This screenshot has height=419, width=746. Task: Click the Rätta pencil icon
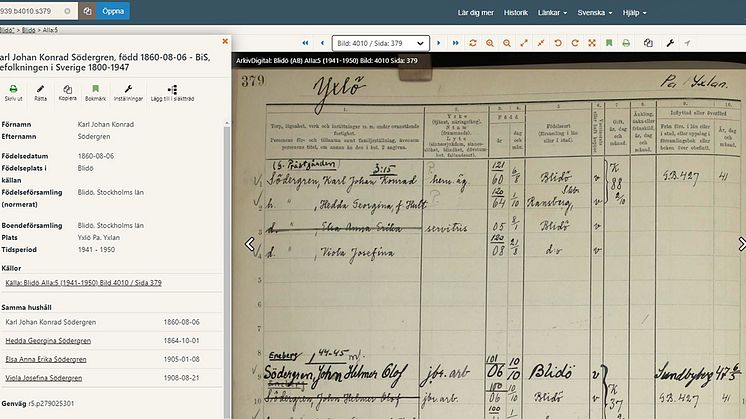click(40, 92)
